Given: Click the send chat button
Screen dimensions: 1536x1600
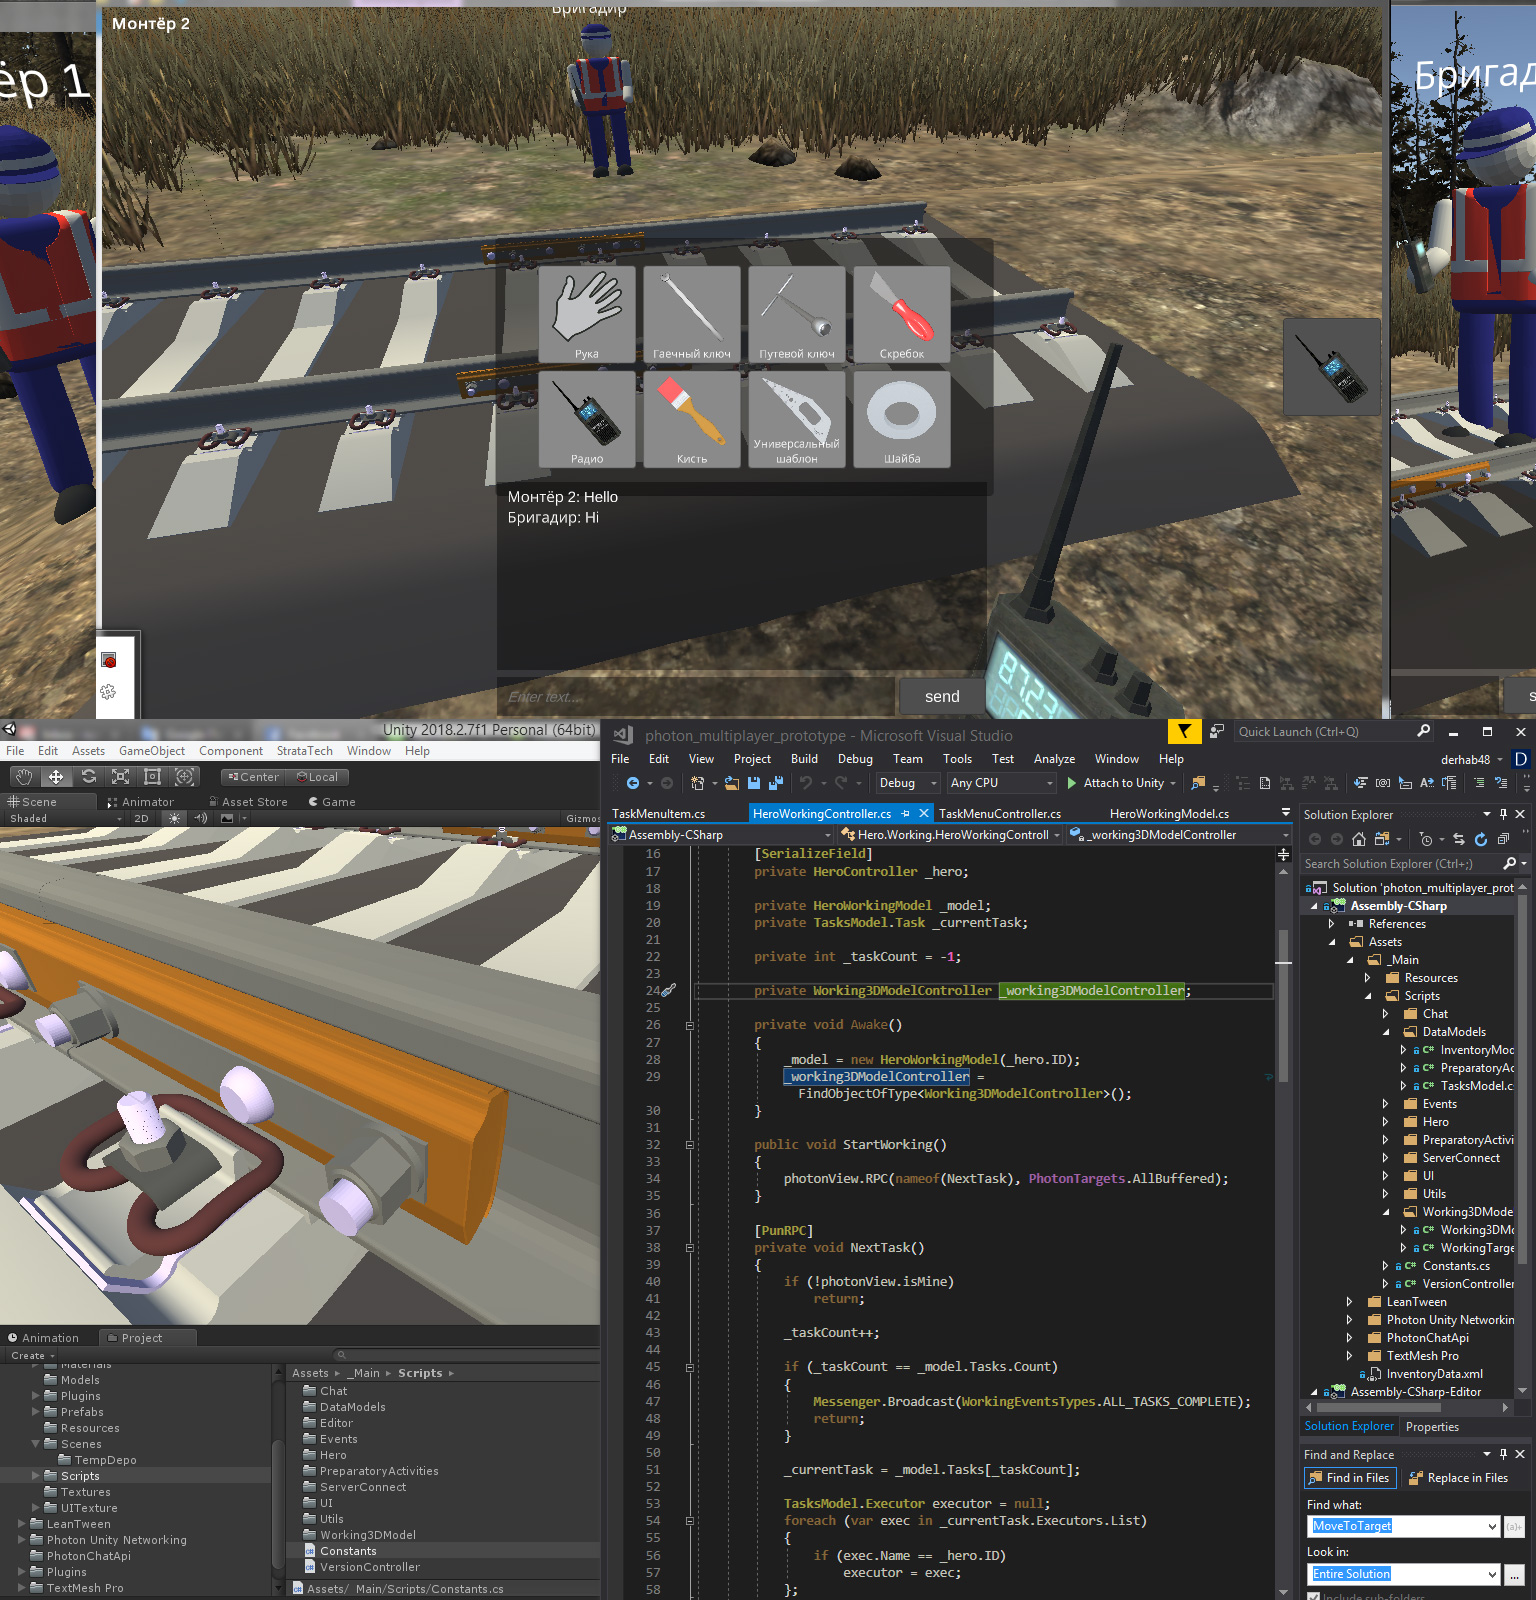Looking at the screenshot, I should point(942,697).
